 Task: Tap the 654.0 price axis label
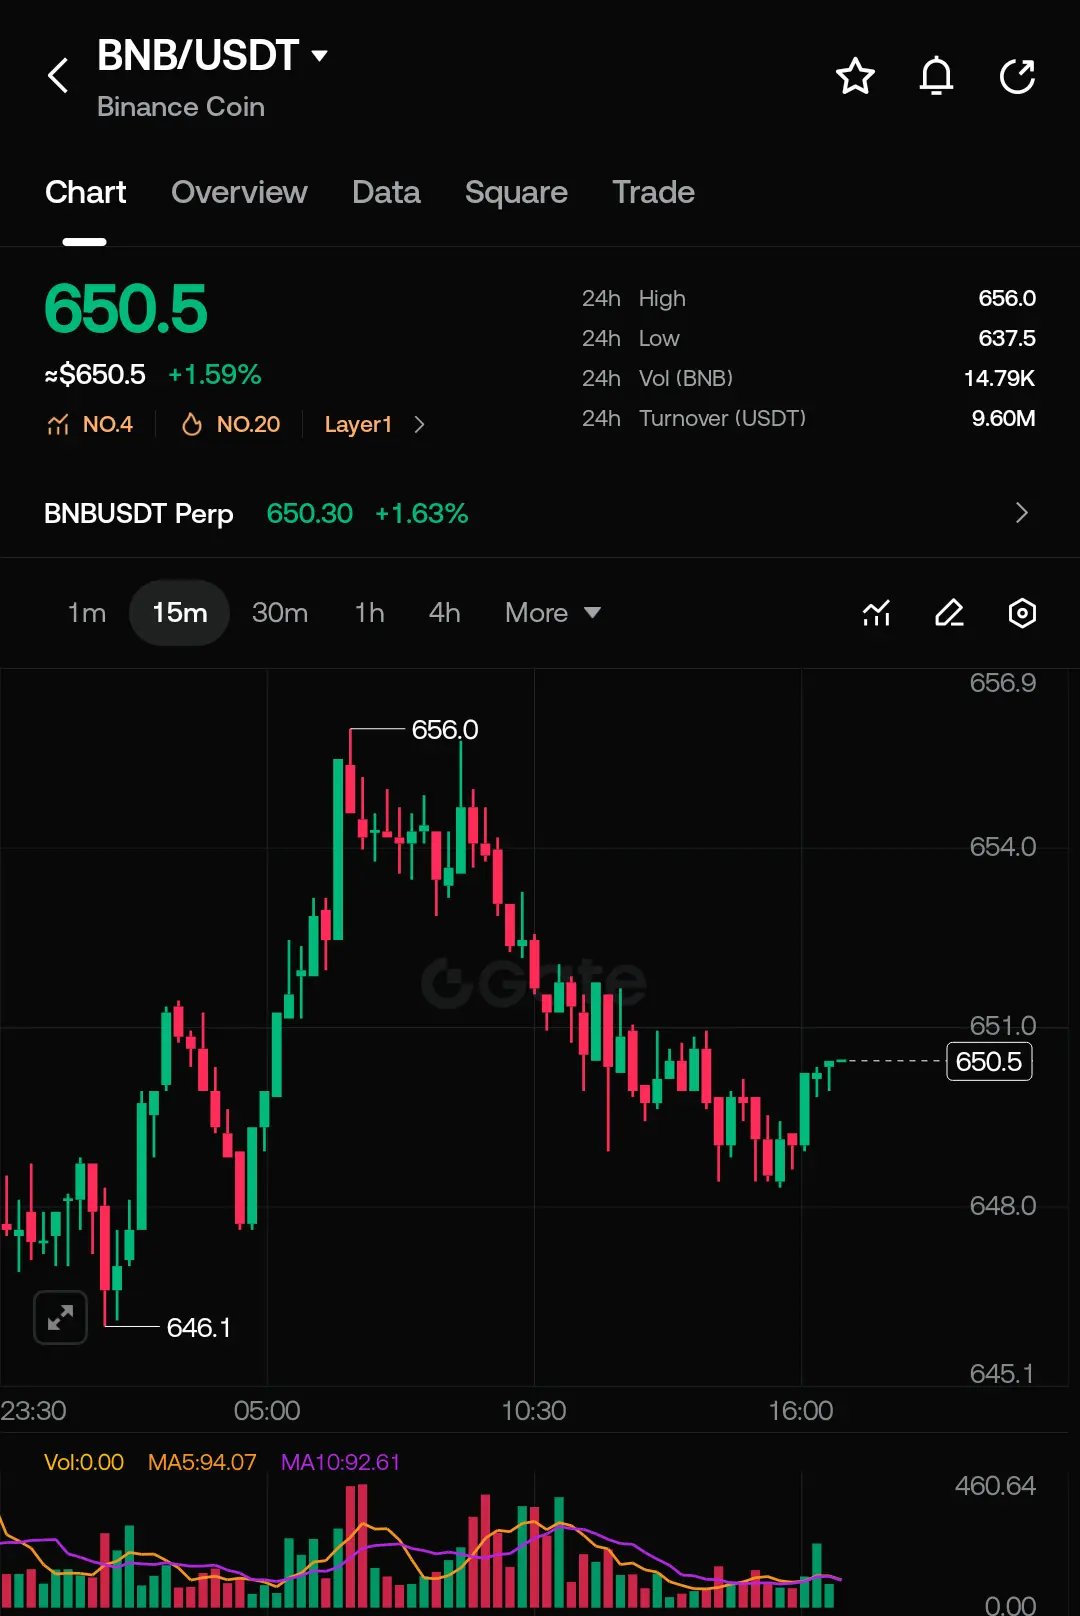tap(1002, 847)
